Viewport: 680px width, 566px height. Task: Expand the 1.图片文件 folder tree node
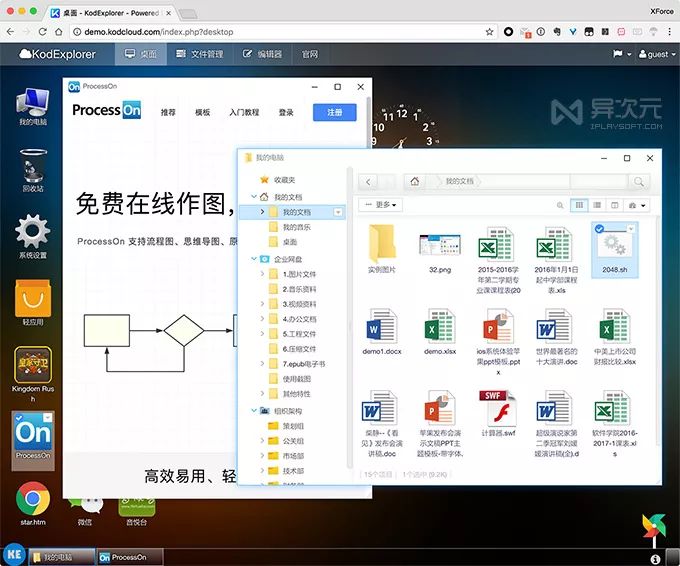pos(263,274)
